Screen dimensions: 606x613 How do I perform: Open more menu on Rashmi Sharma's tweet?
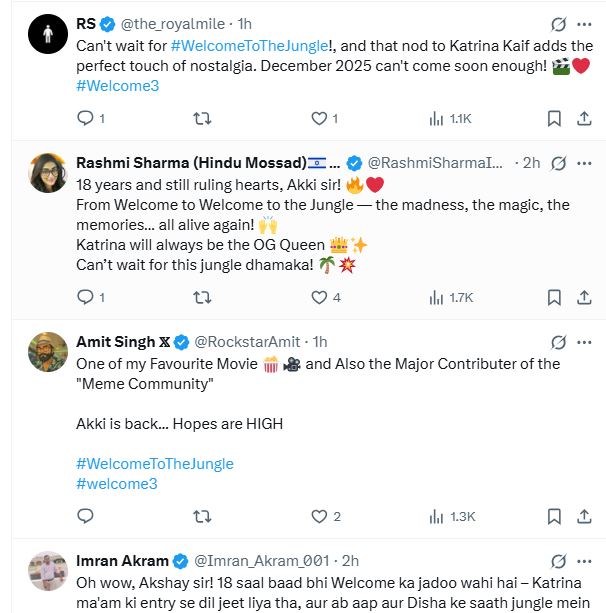tap(586, 162)
